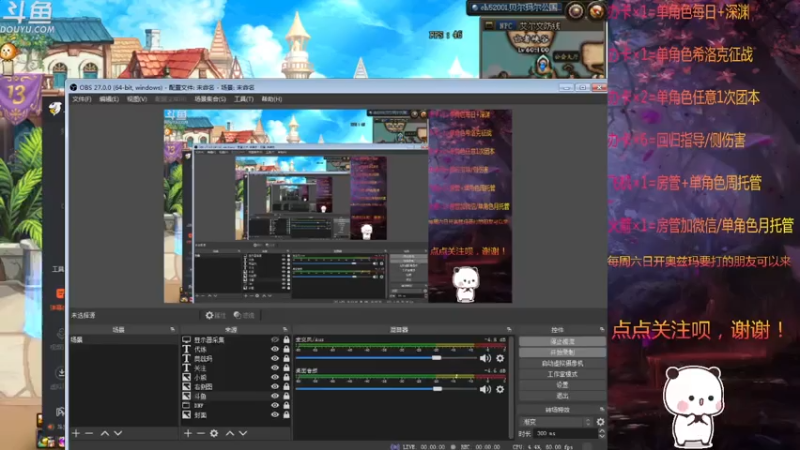Move selected source down in the Sources list
Image resolution: width=800 pixels, height=450 pixels.
[x=243, y=433]
